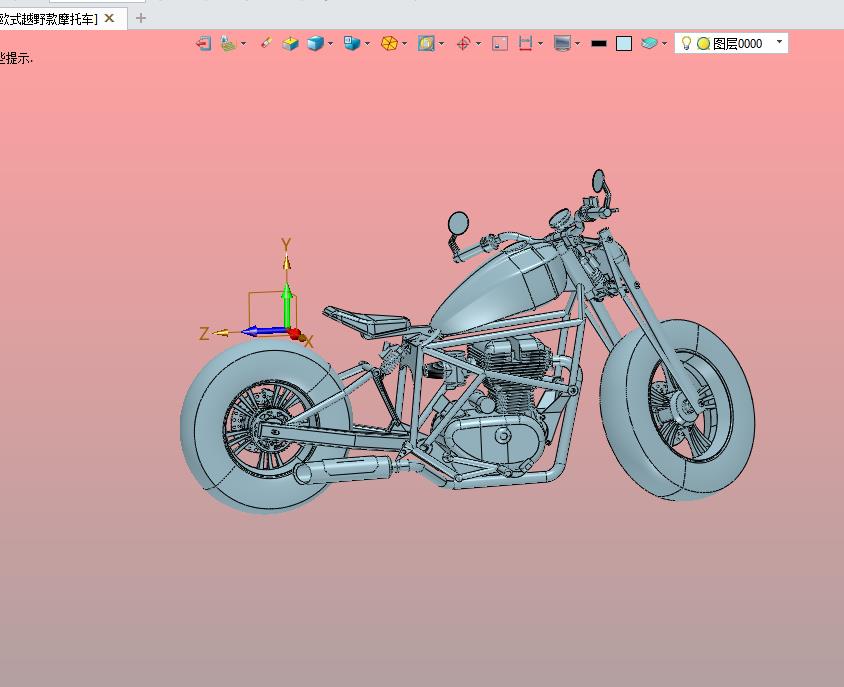
Task: Click the red origin sphere of the triad
Action: point(294,333)
